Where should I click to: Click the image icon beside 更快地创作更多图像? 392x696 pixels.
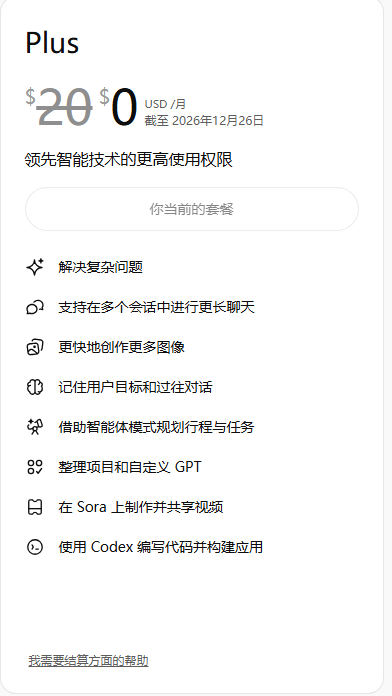pos(35,347)
